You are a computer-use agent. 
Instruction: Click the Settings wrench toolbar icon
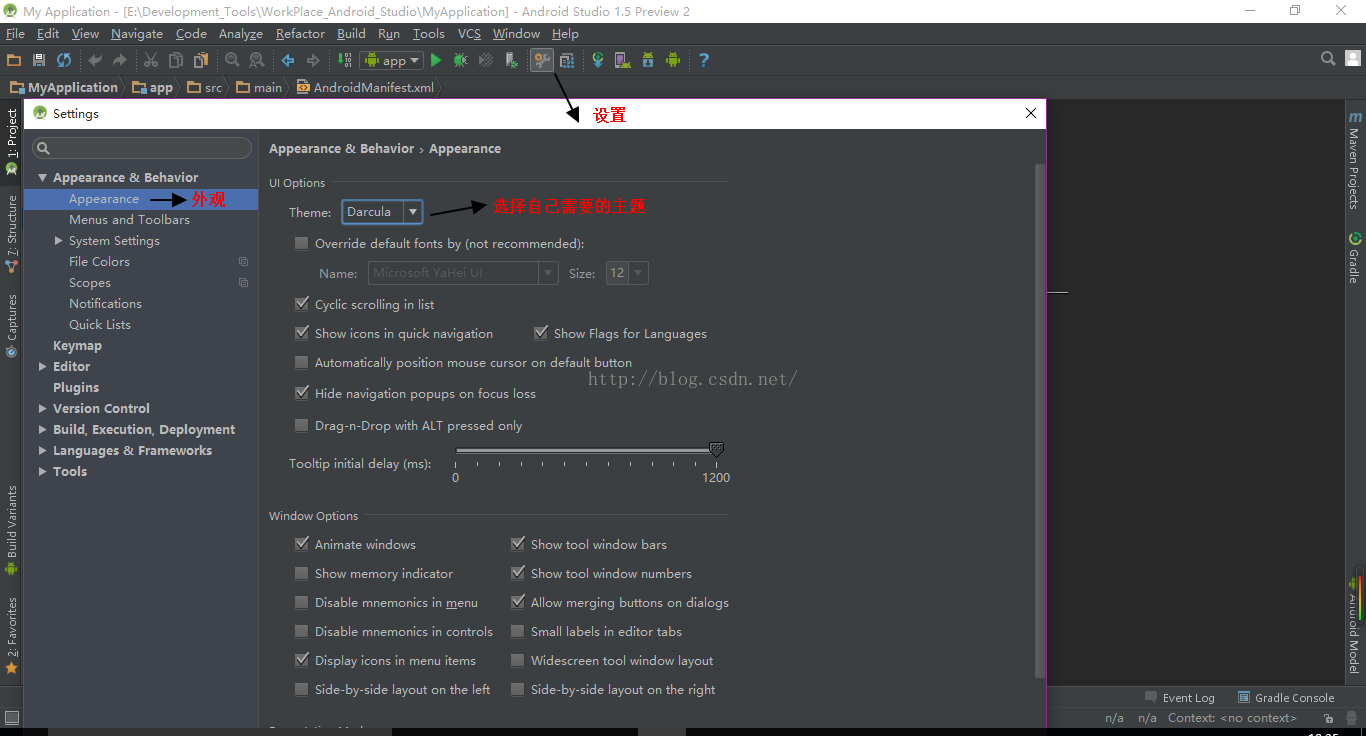coord(542,60)
